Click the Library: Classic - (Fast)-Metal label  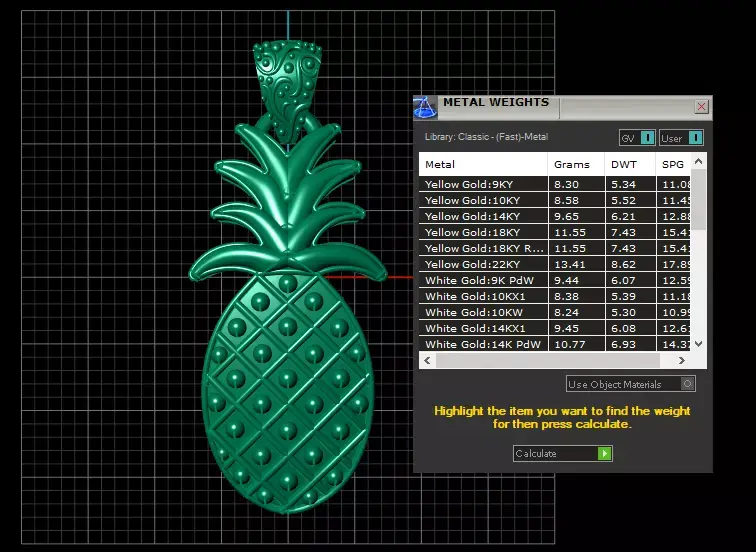tap(486, 137)
